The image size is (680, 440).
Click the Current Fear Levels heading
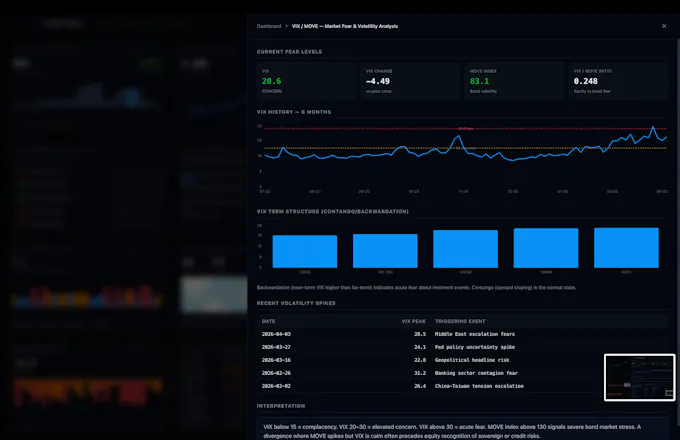289,52
